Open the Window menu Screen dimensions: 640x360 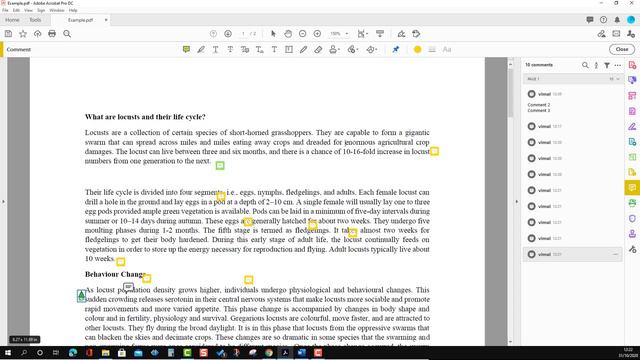click(57, 10)
